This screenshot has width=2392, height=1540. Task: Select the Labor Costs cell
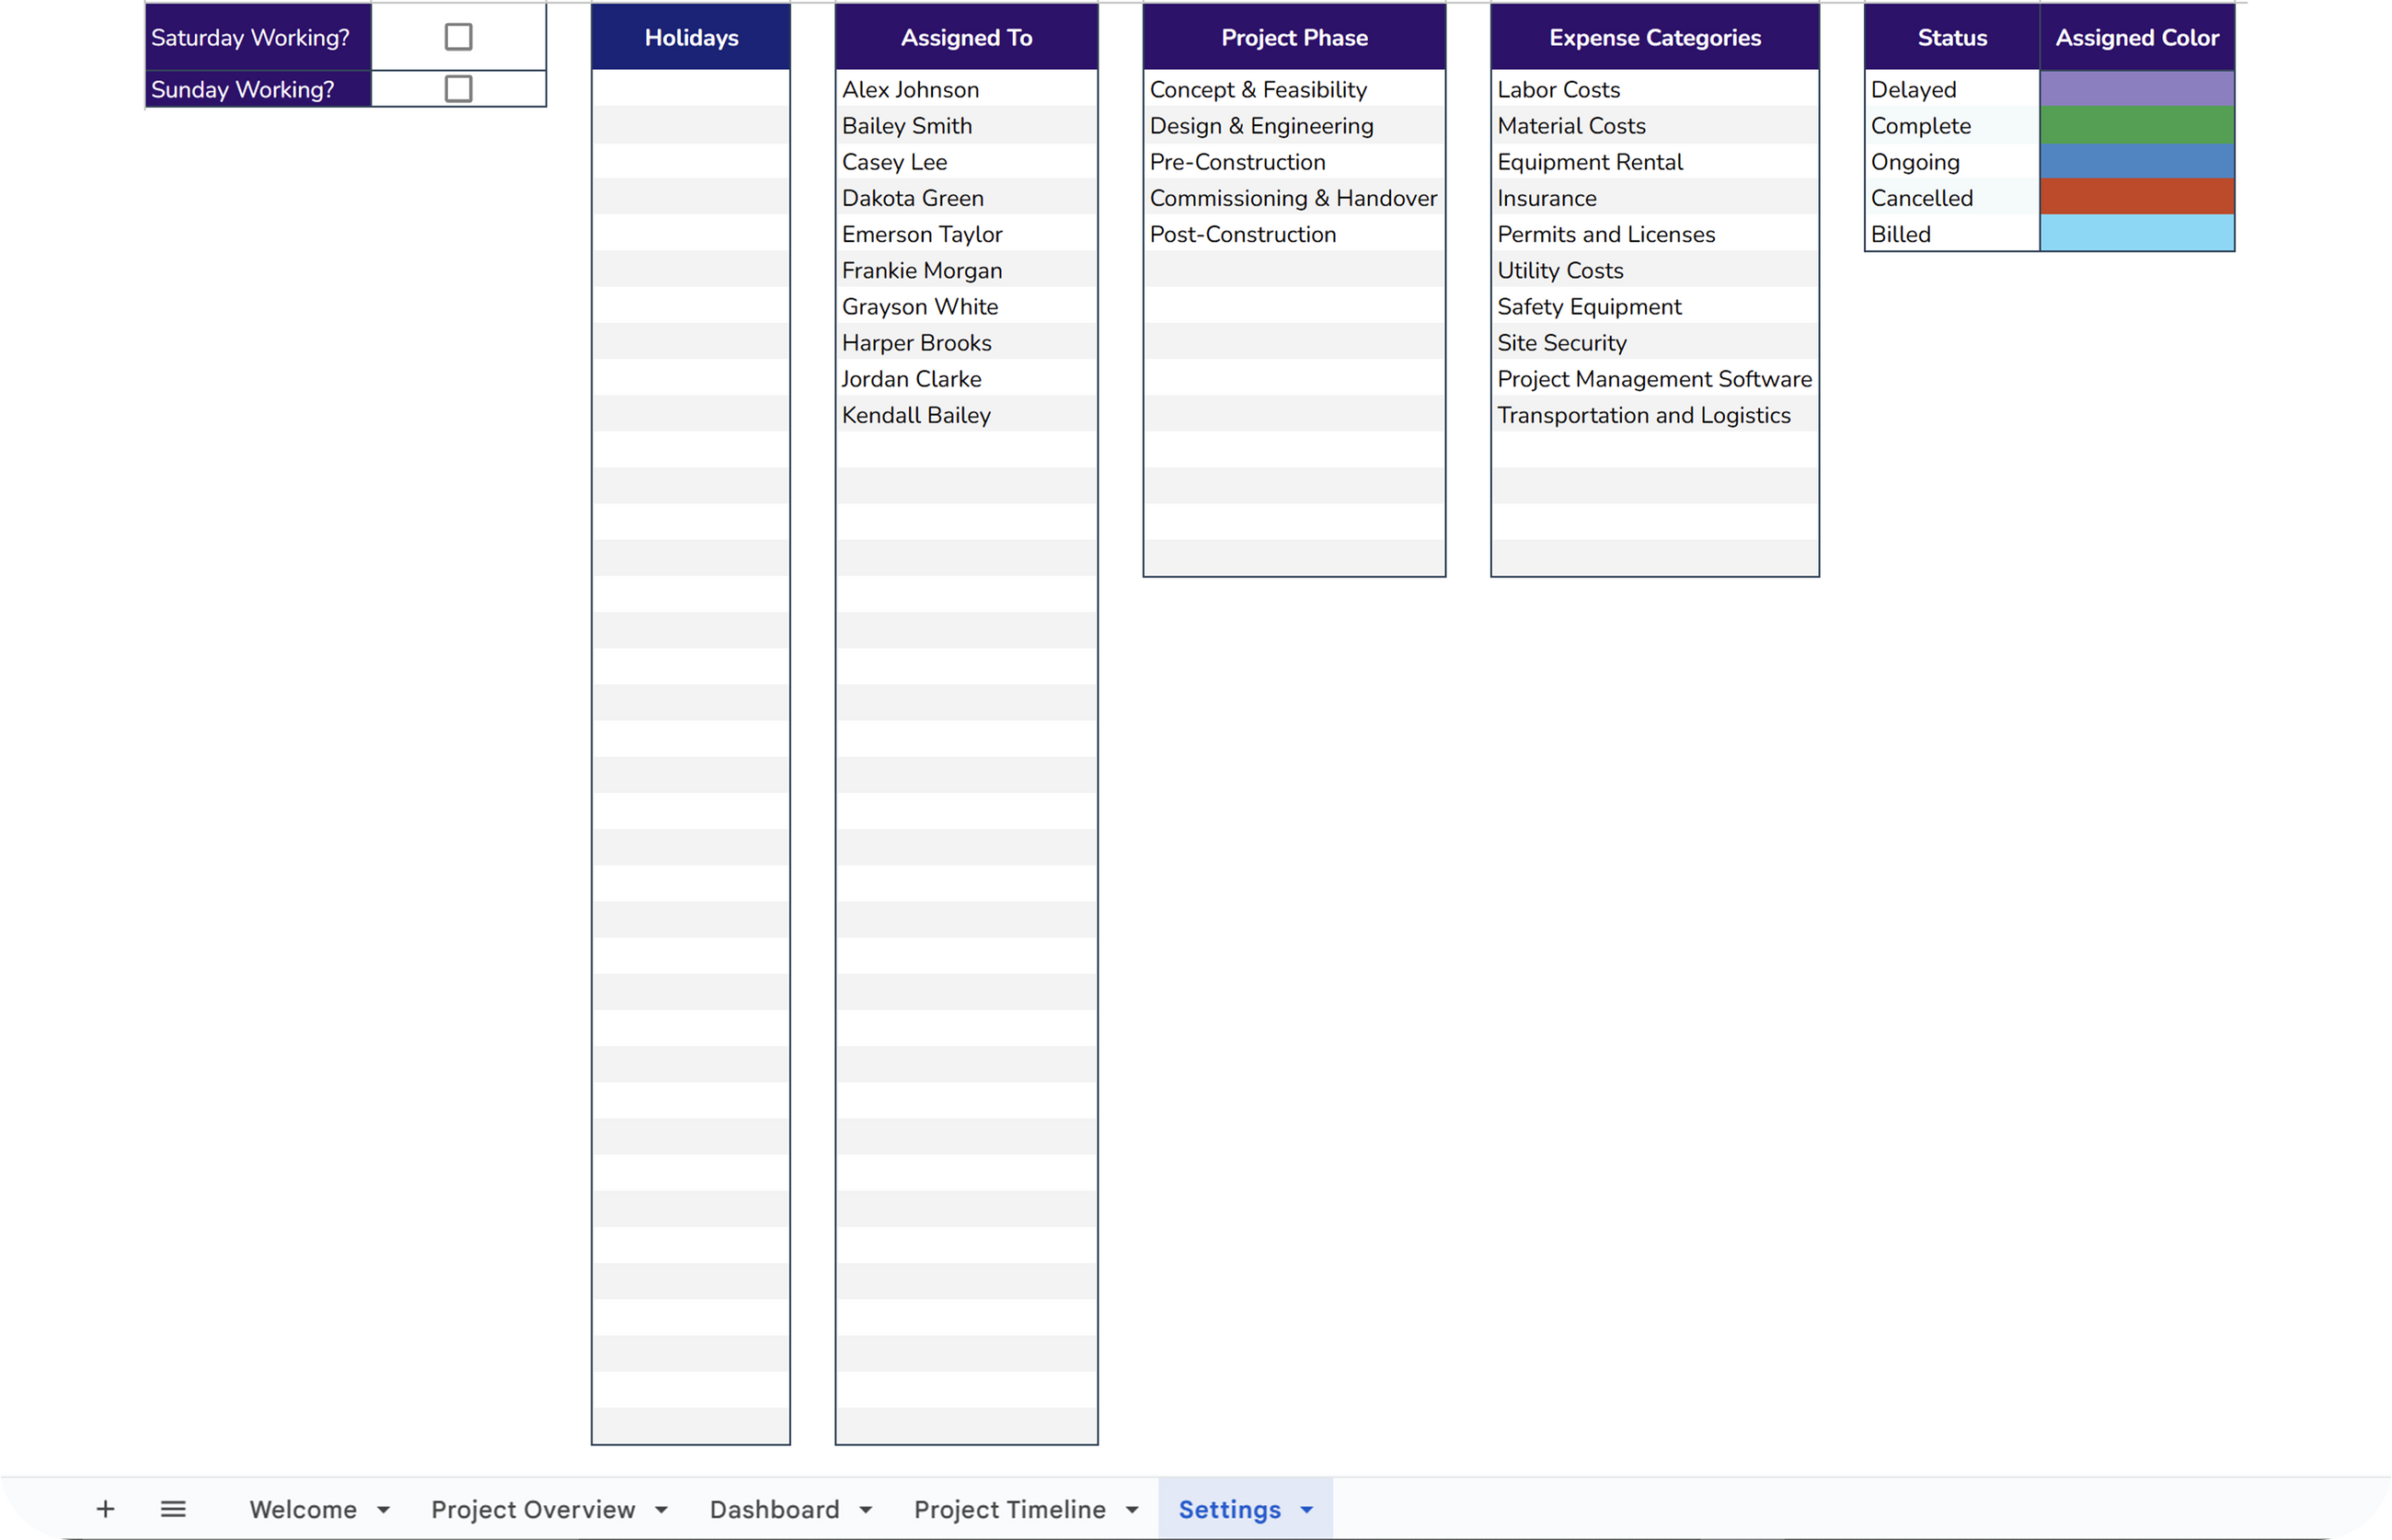(1655, 89)
